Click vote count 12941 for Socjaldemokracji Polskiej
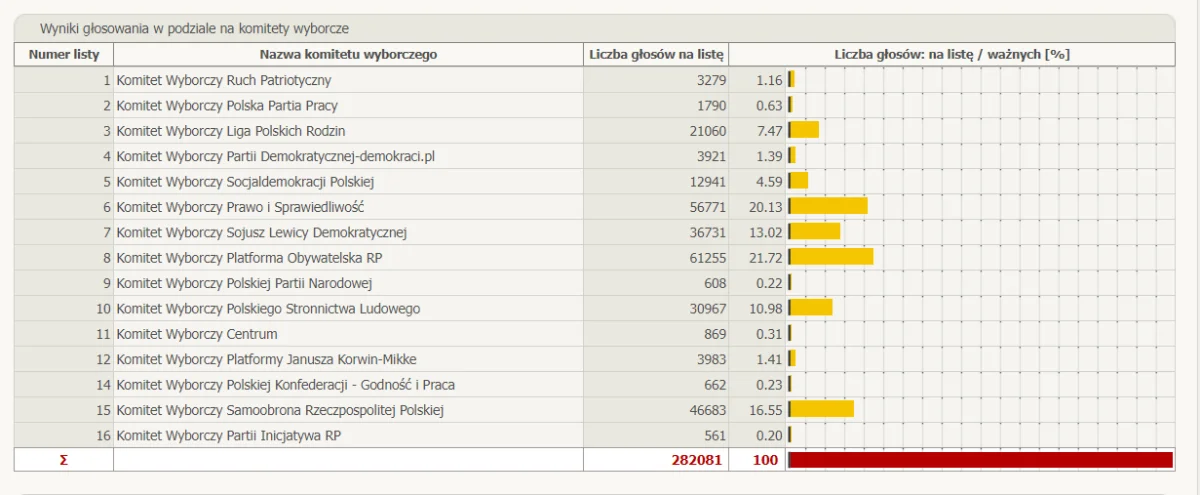The width and height of the screenshot is (1200, 495). (708, 182)
